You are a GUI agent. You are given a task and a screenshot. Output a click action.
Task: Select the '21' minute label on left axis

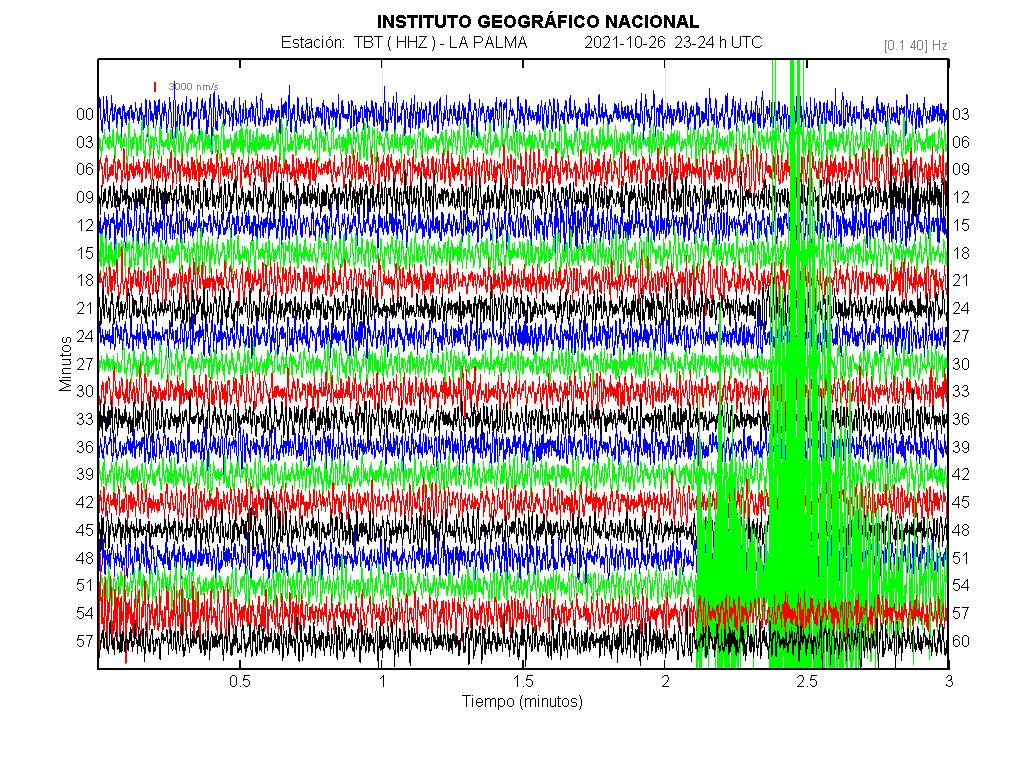click(85, 309)
